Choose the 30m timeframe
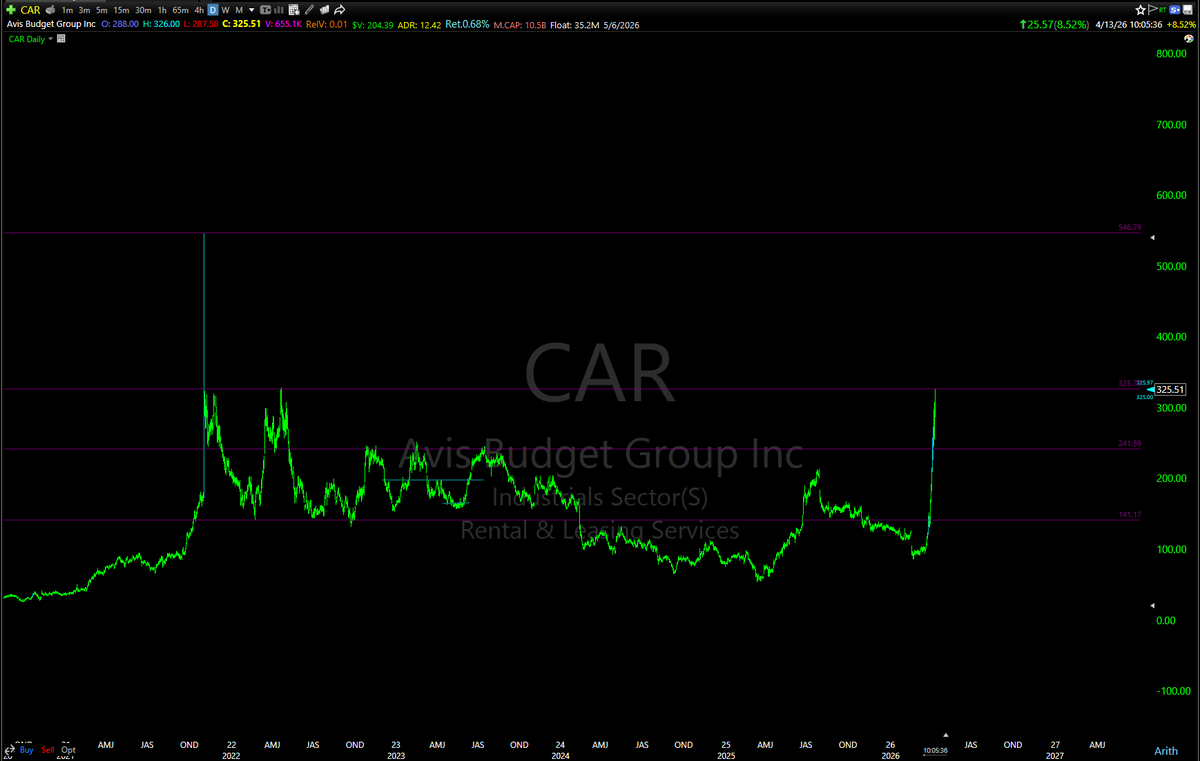1200x761 pixels. [x=143, y=10]
